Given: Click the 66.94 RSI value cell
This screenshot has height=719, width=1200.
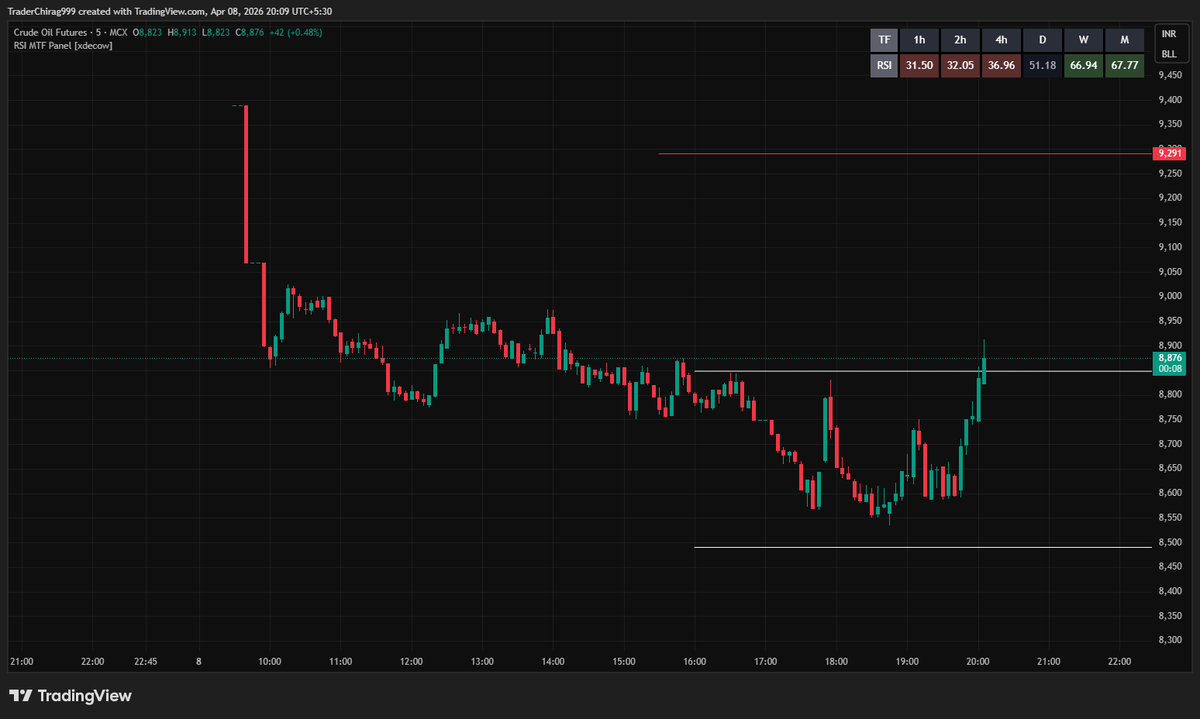Looking at the screenshot, I should tap(1083, 66).
